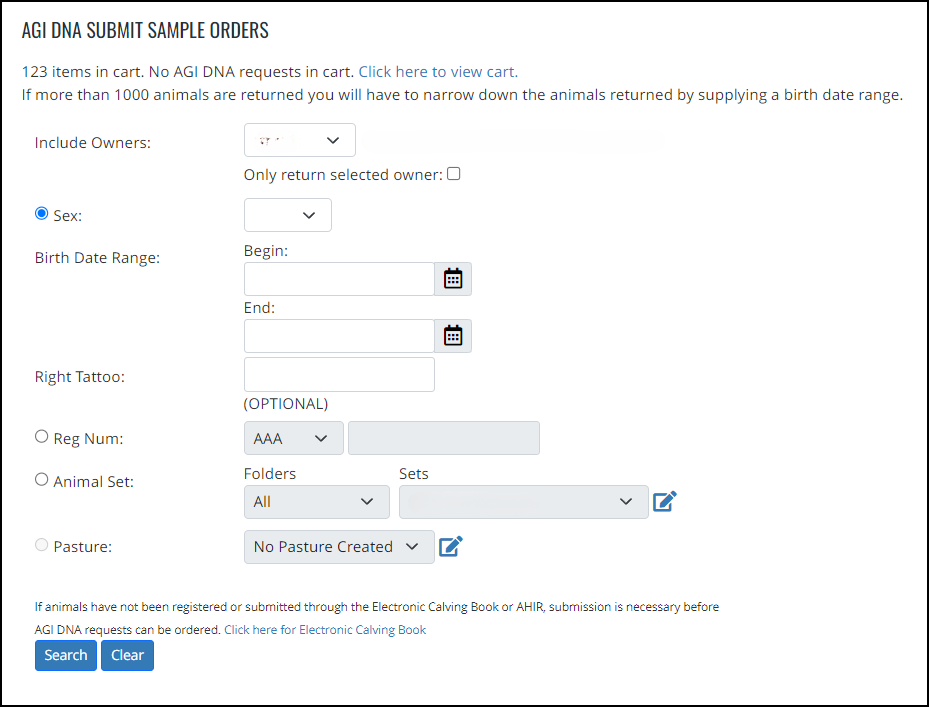Select the Reg Num radio button
Image resolution: width=929 pixels, height=707 pixels.
(x=41, y=437)
